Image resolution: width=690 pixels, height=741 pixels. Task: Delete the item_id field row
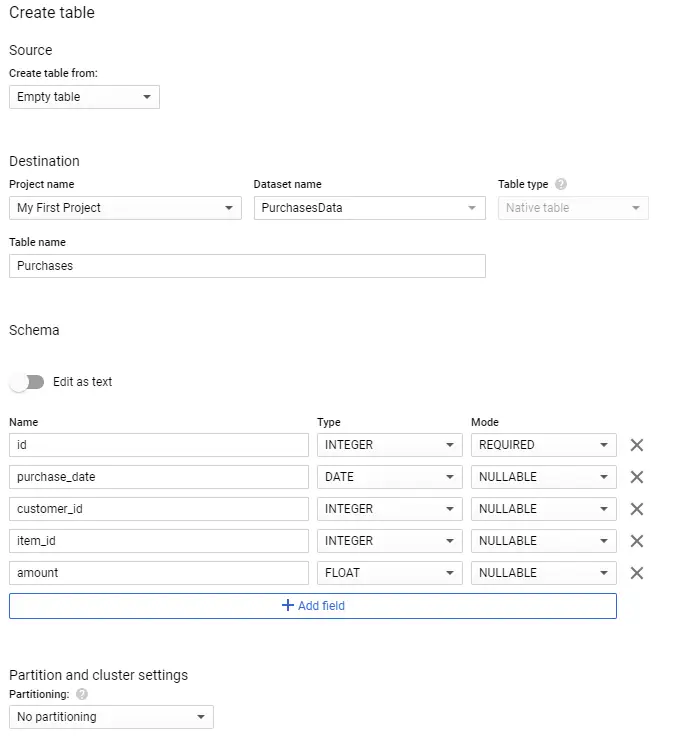point(637,541)
